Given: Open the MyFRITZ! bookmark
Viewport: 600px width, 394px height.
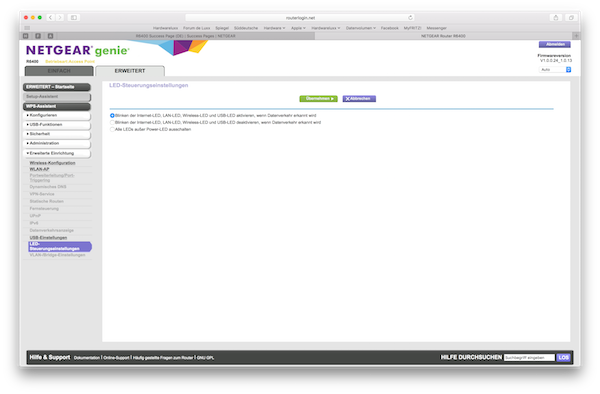Looking at the screenshot, I should coord(412,28).
